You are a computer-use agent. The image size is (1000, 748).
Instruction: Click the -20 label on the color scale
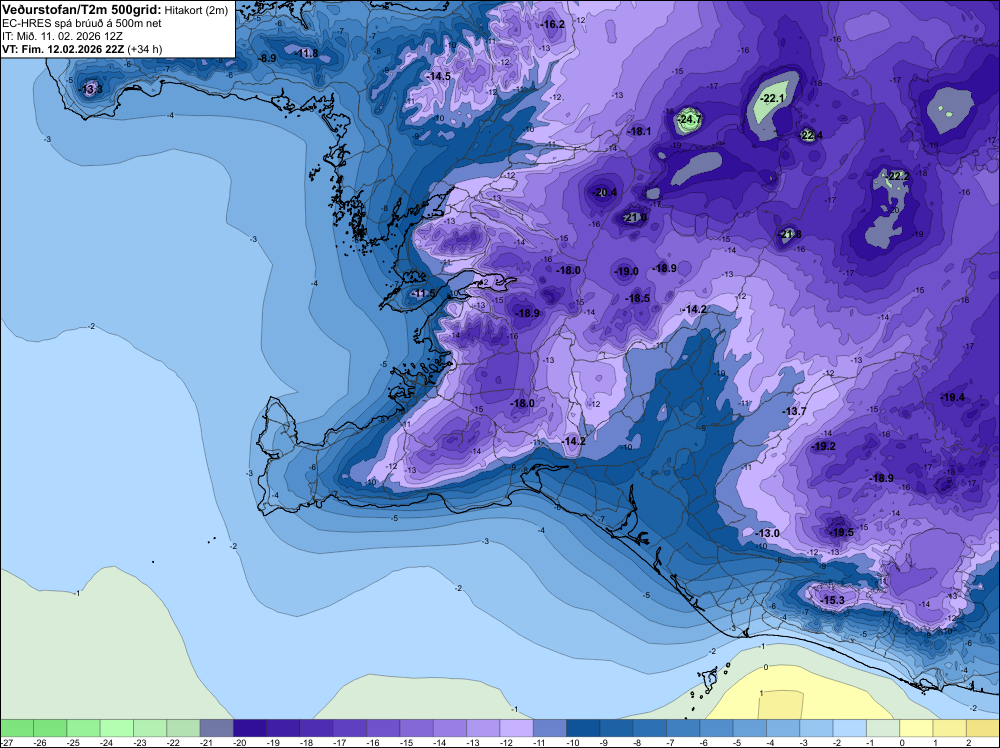coord(240,742)
